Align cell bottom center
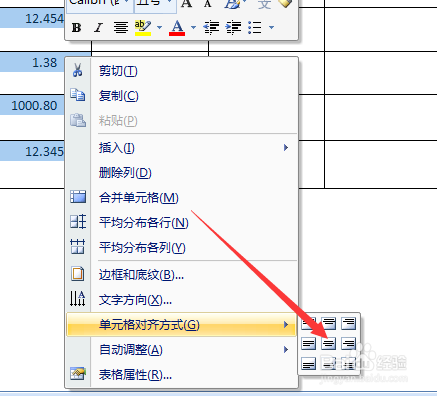 click(329, 363)
